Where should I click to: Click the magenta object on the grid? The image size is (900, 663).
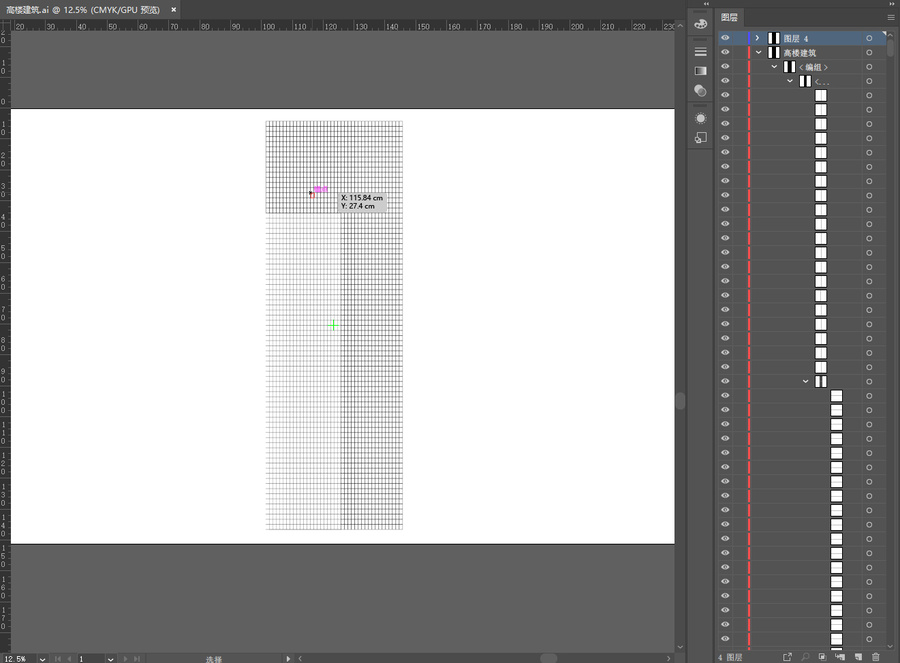(x=320, y=189)
